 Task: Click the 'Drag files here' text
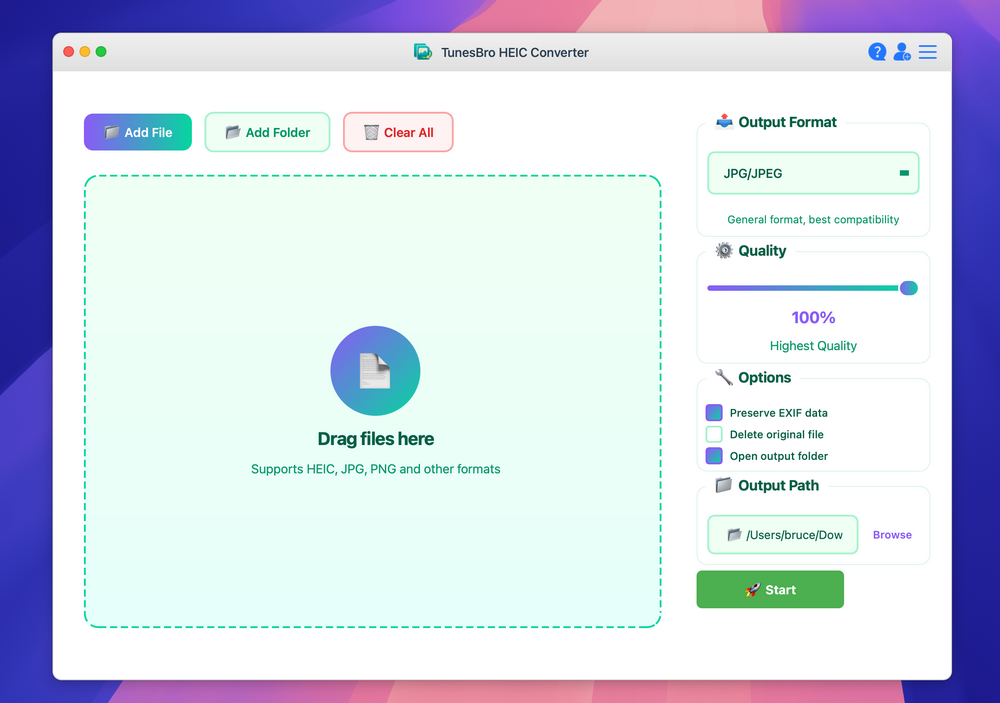(376, 439)
